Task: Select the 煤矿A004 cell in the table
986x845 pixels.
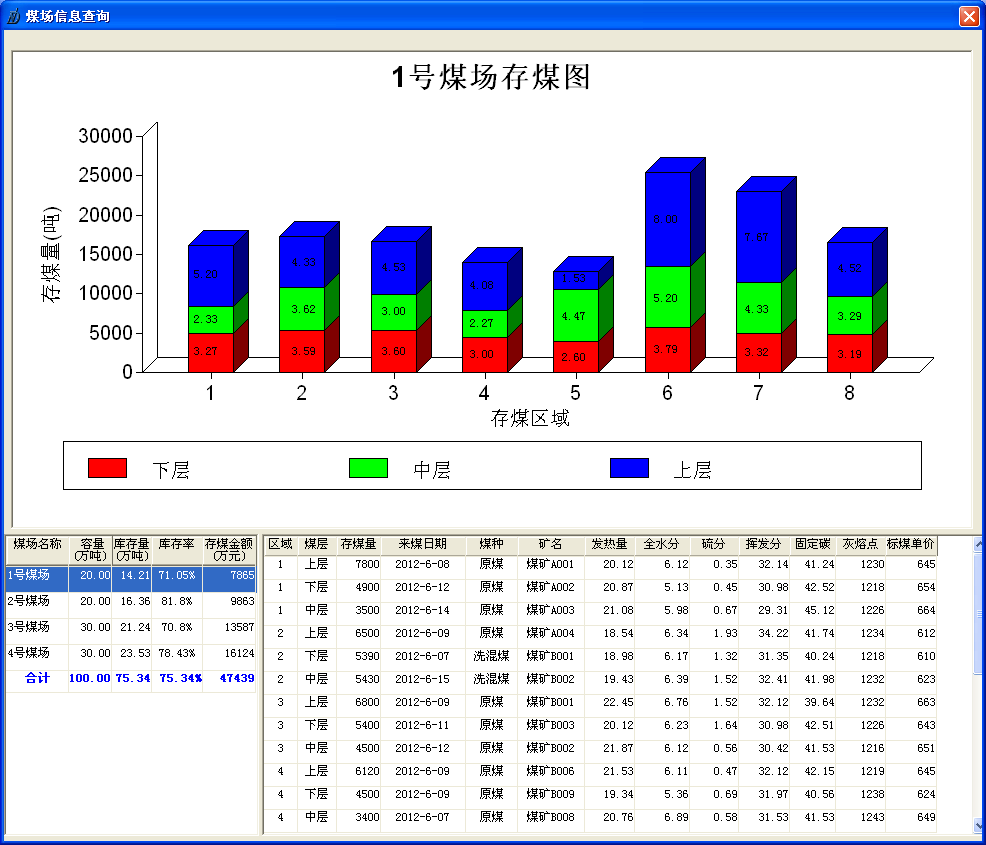Action: tap(550, 633)
